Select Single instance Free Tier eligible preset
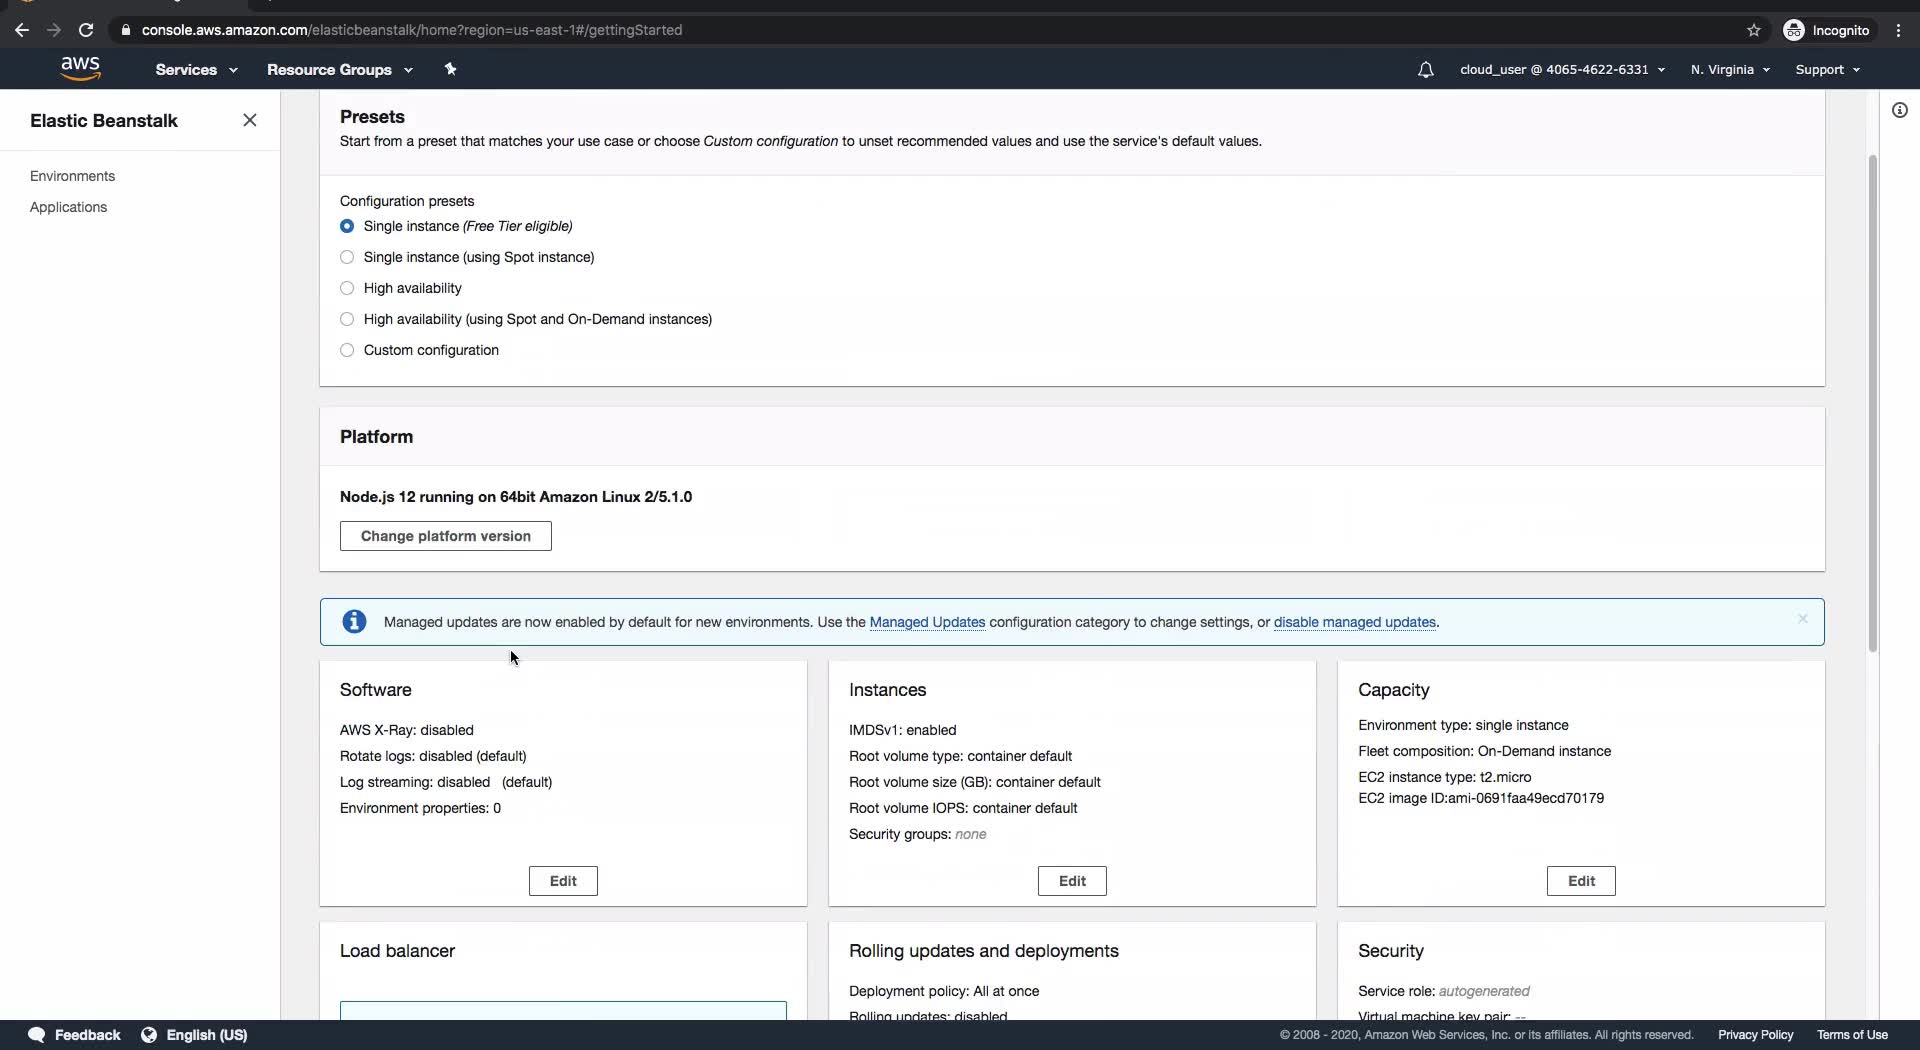Image resolution: width=1920 pixels, height=1050 pixels. click(347, 226)
